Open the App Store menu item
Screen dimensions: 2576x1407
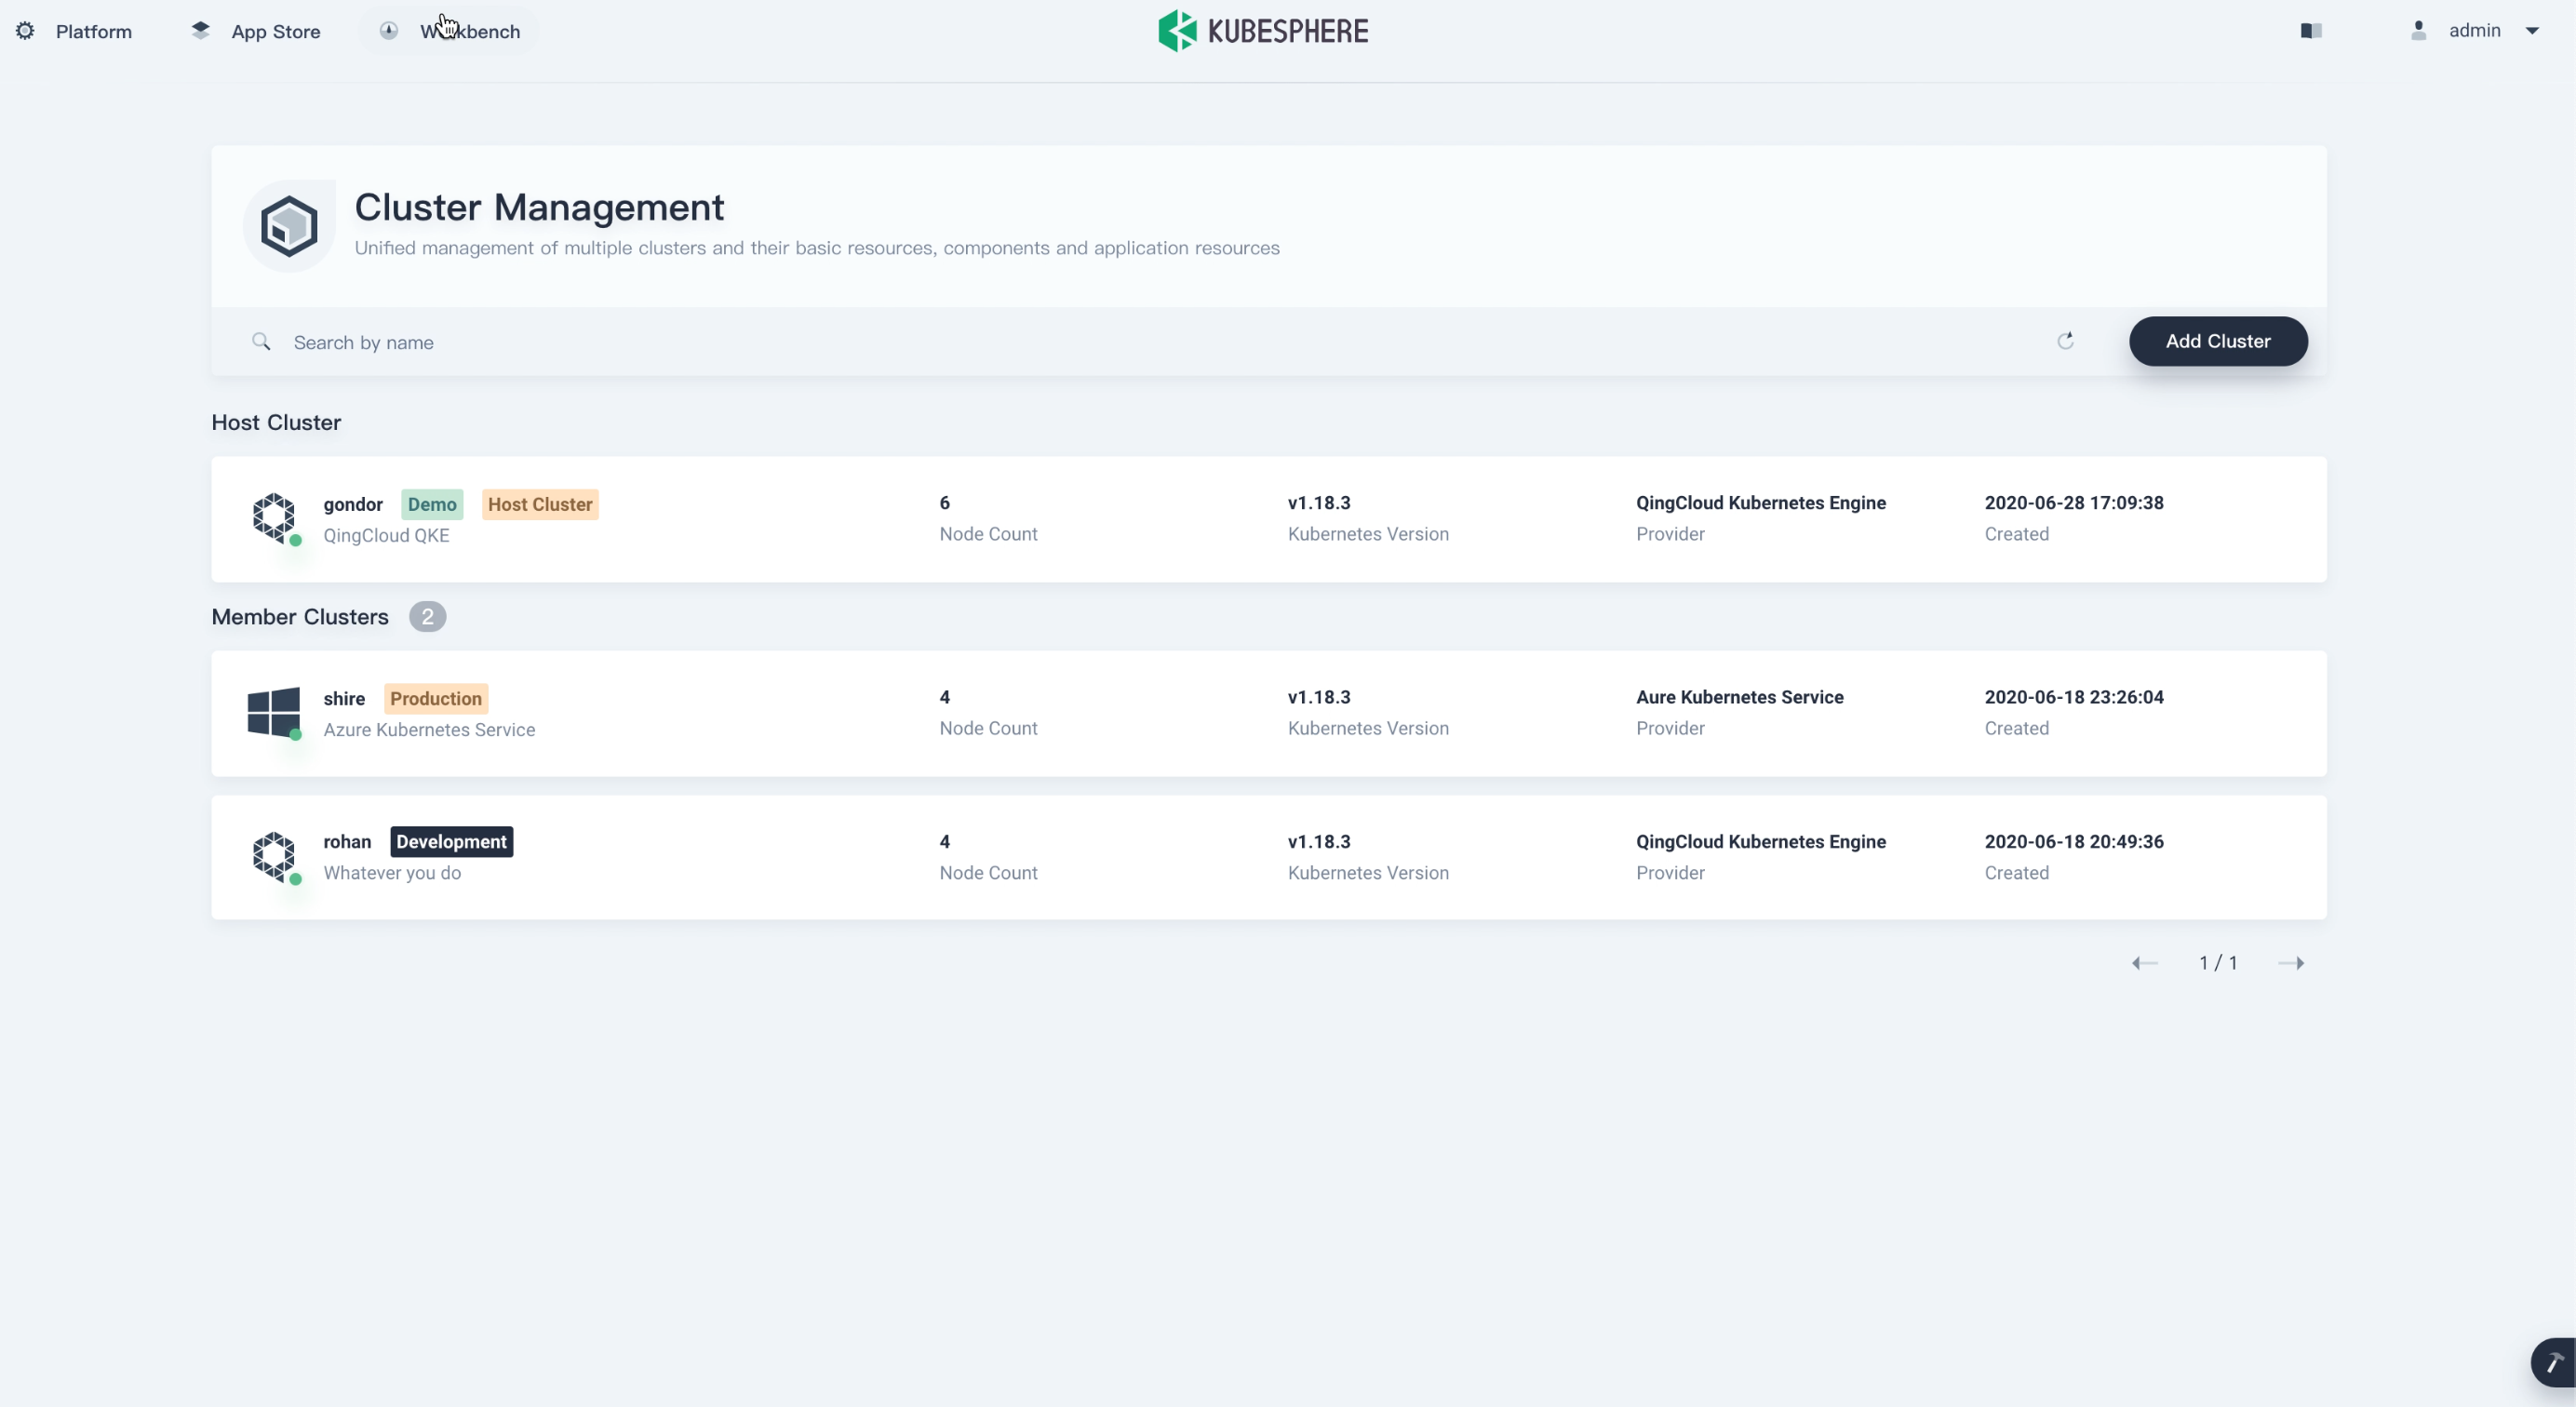[275, 31]
